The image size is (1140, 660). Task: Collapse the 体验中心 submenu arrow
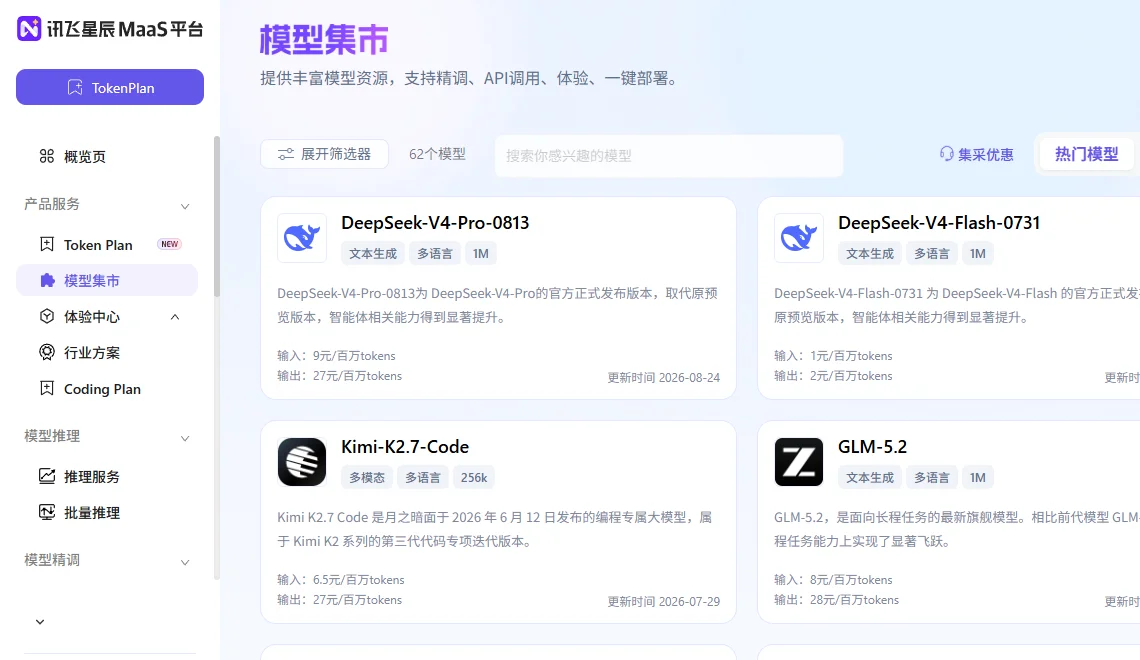(175, 317)
